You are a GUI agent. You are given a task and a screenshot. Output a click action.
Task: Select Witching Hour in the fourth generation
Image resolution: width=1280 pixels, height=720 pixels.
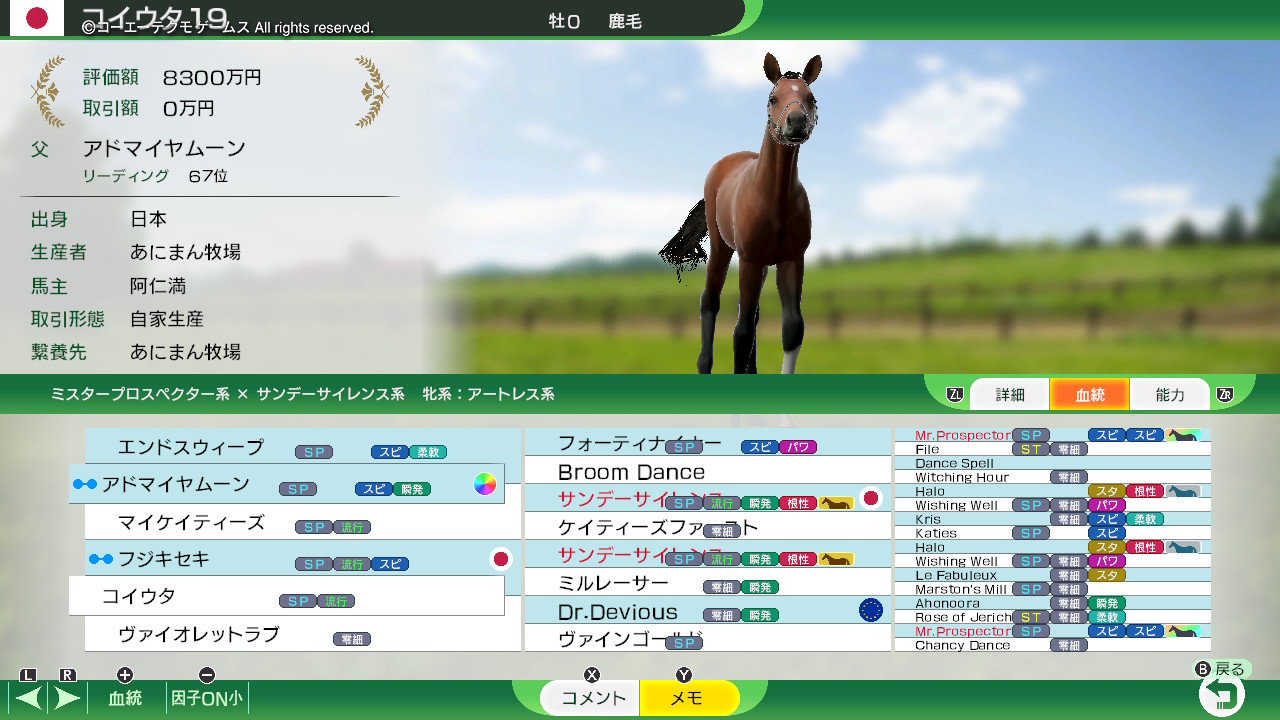[x=1053, y=477]
